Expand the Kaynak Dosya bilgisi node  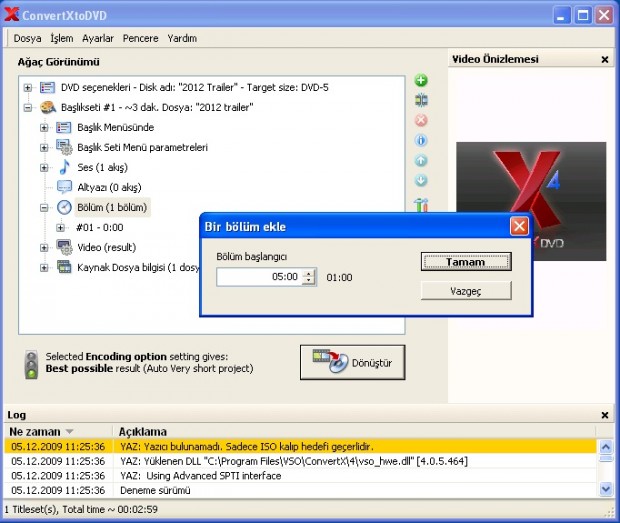pos(44,268)
